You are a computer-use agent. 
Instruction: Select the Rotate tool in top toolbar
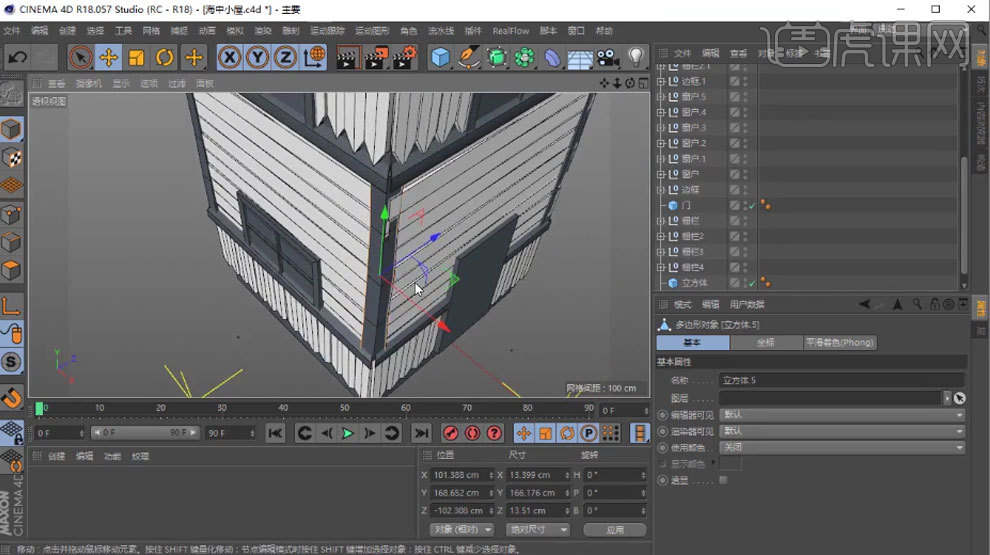click(x=165, y=58)
